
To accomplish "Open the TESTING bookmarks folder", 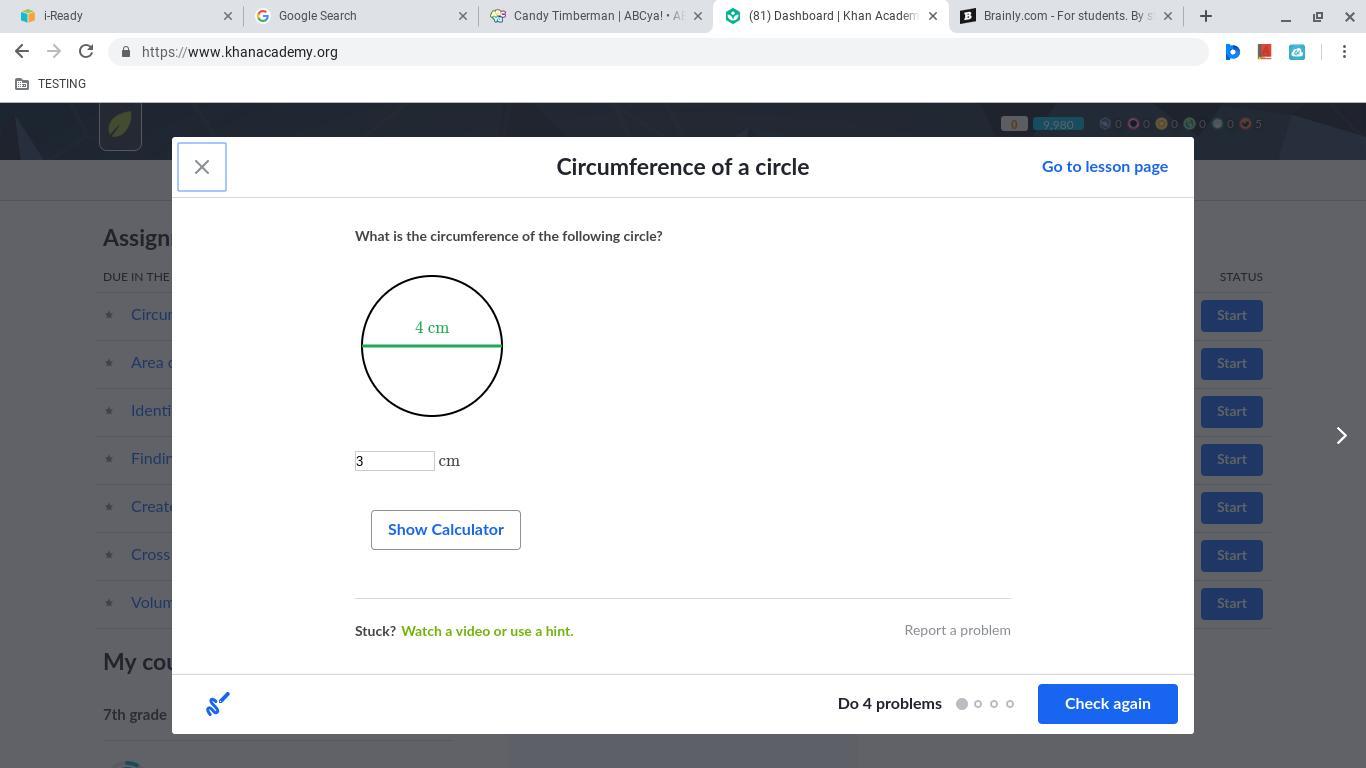I will (x=51, y=84).
